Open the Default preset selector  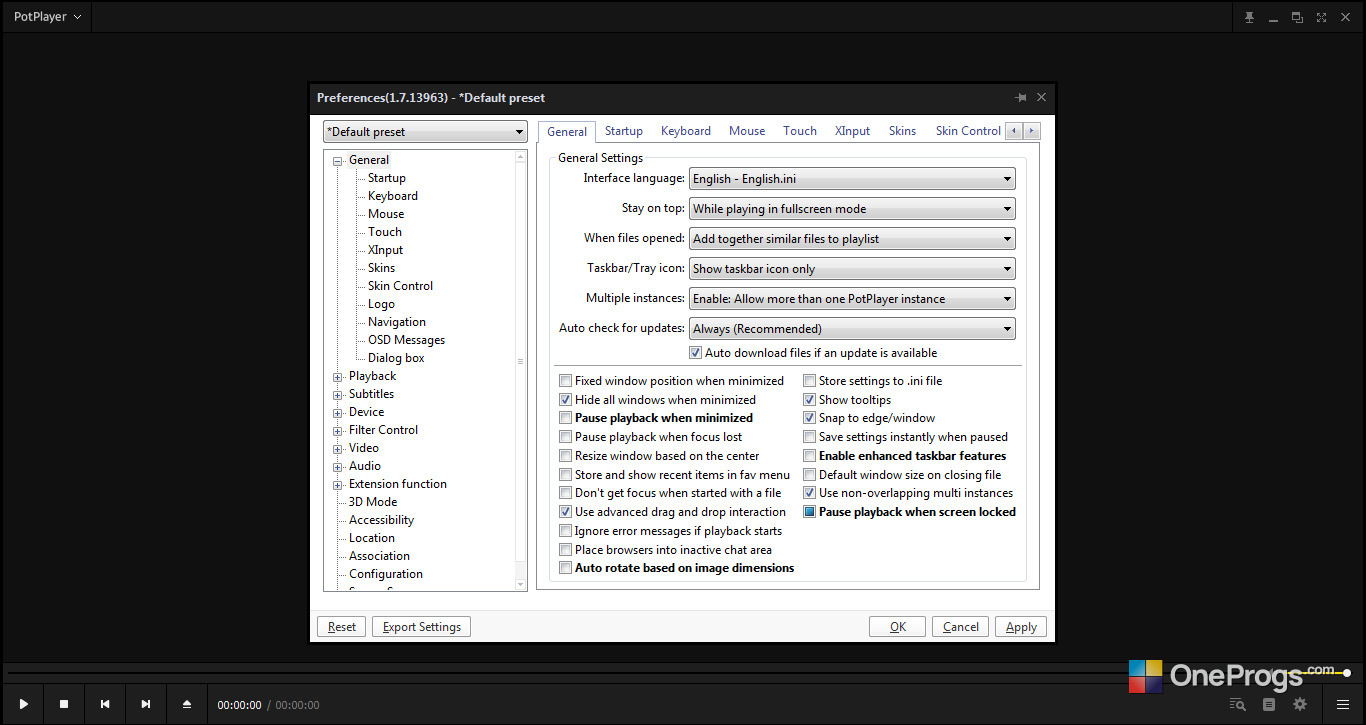click(425, 132)
